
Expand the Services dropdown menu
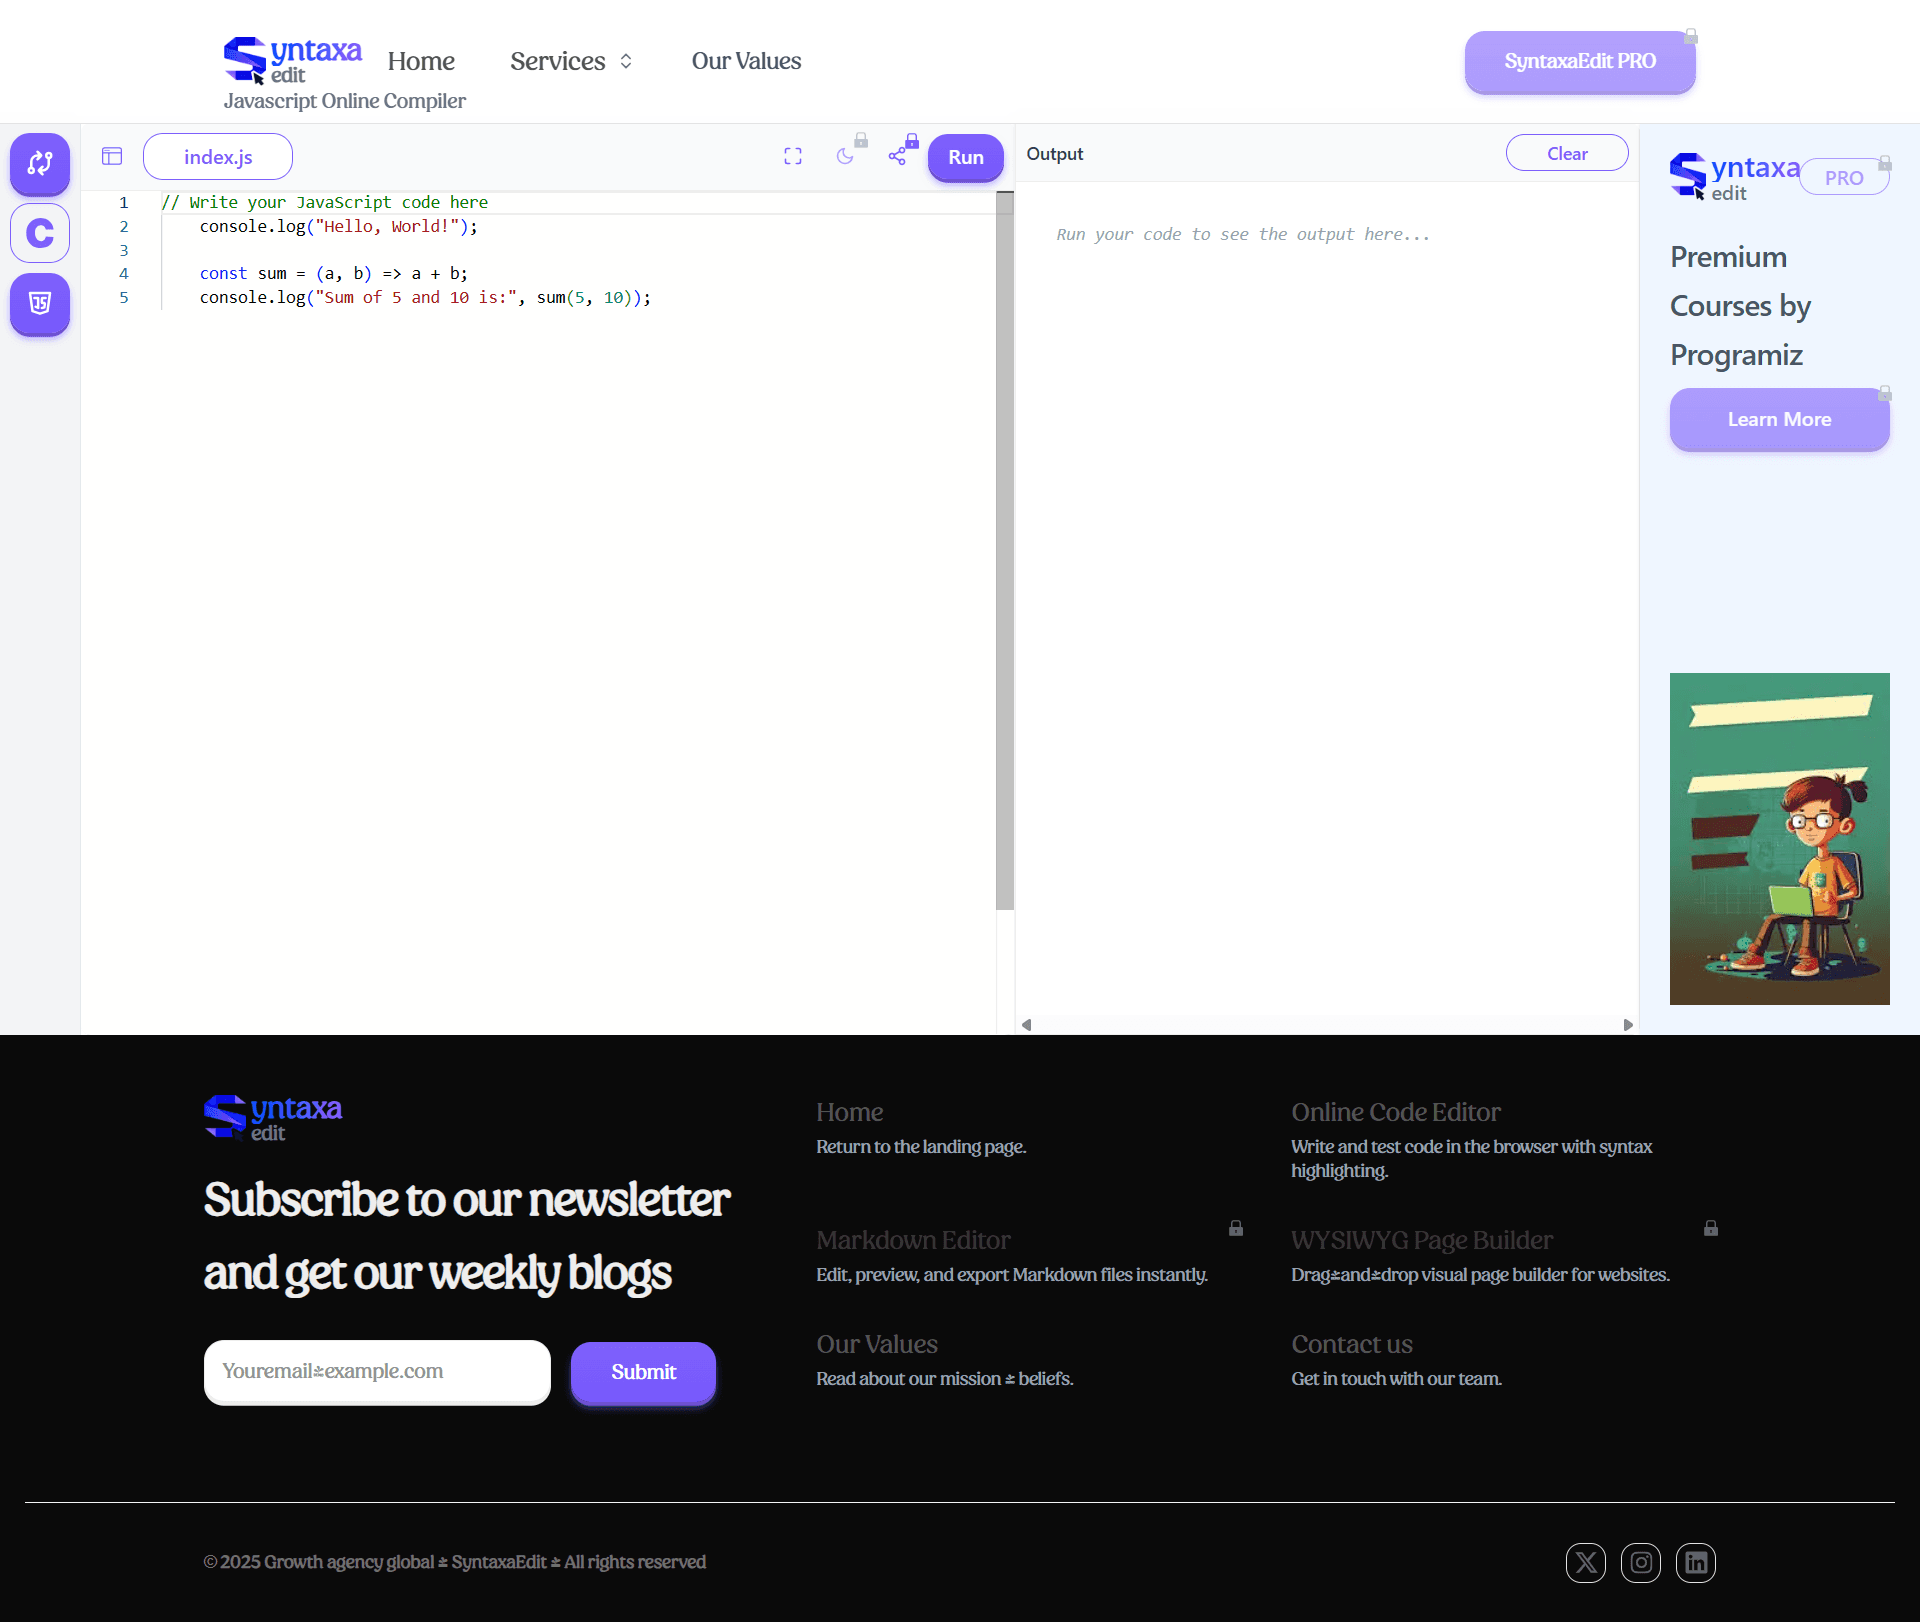tap(571, 61)
